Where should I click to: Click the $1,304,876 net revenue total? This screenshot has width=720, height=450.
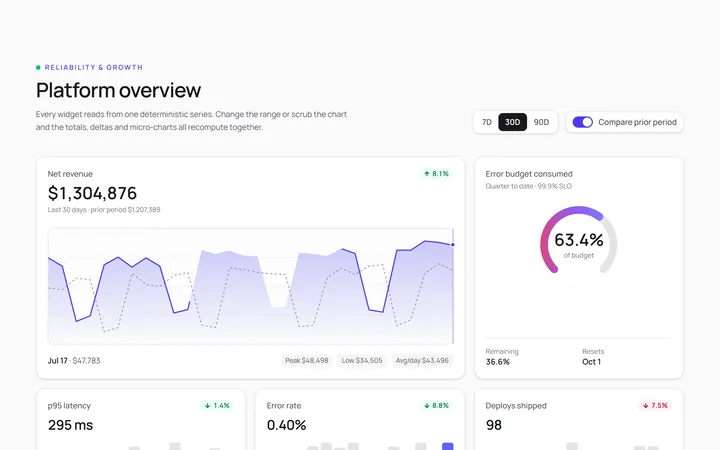(x=92, y=193)
